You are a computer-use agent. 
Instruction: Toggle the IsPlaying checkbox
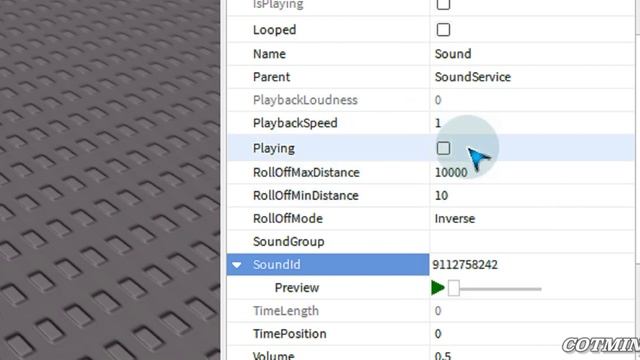(443, 4)
